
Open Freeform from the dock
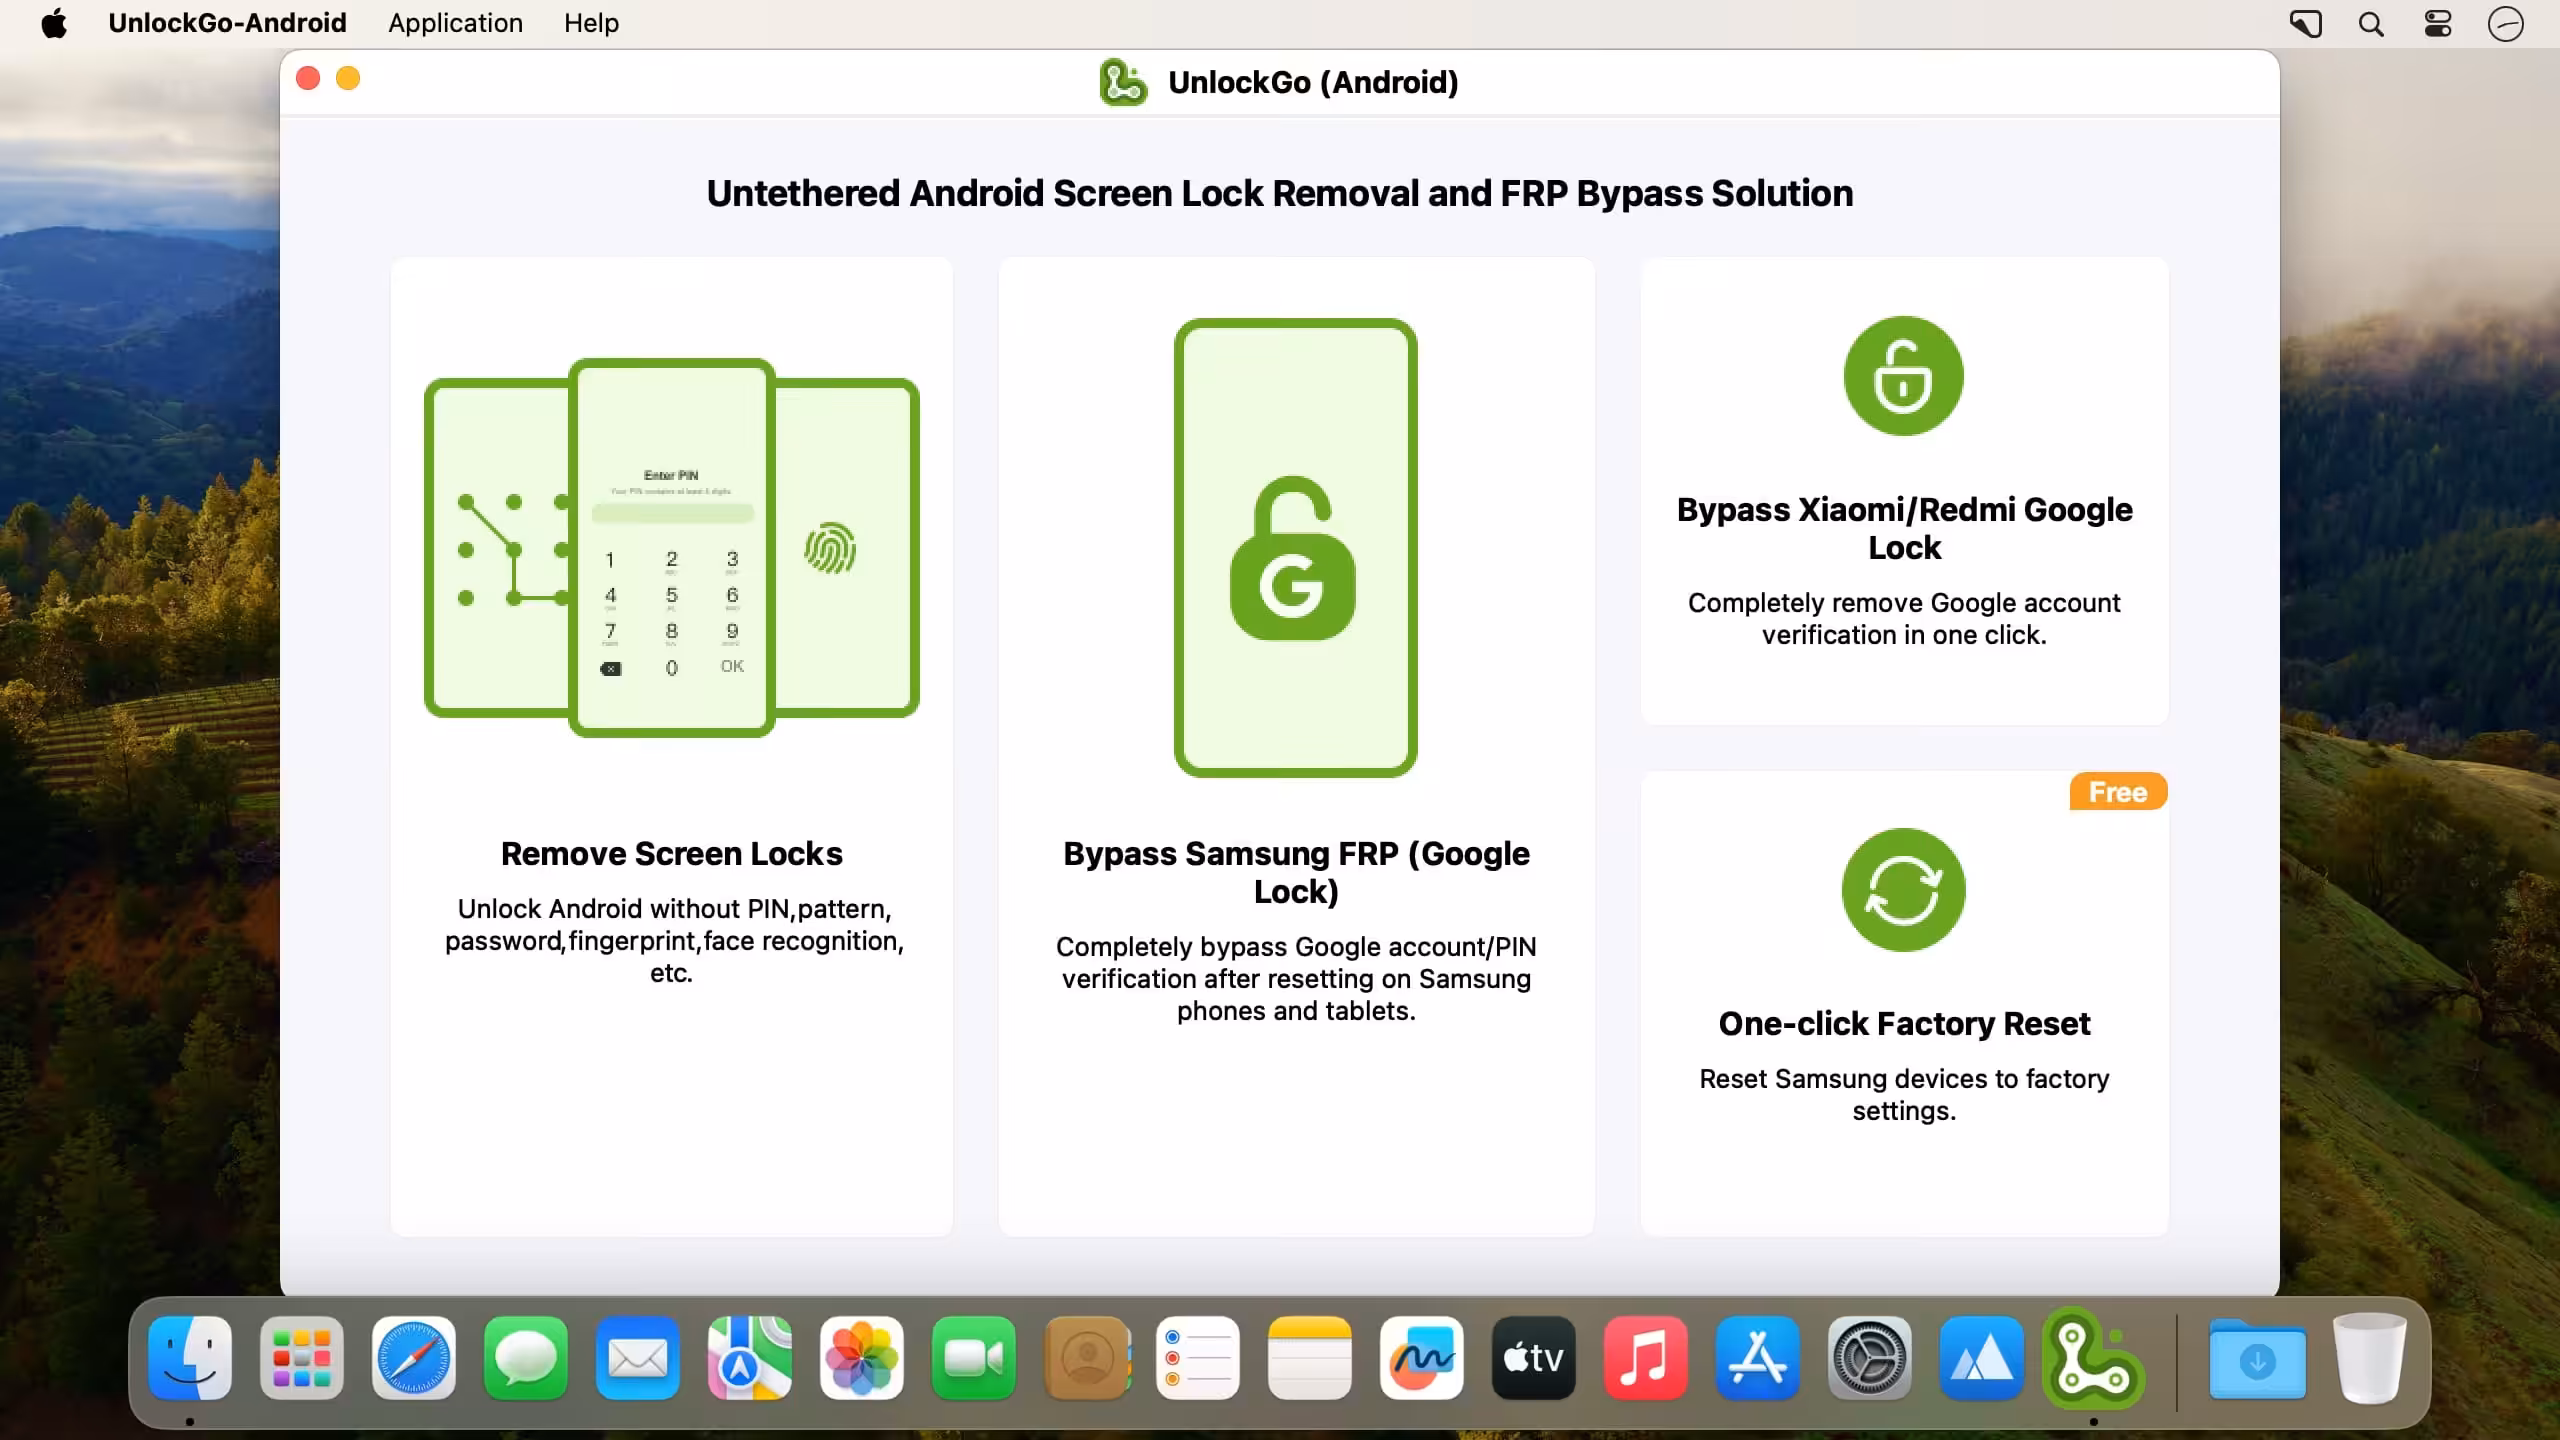pyautogui.click(x=1422, y=1358)
